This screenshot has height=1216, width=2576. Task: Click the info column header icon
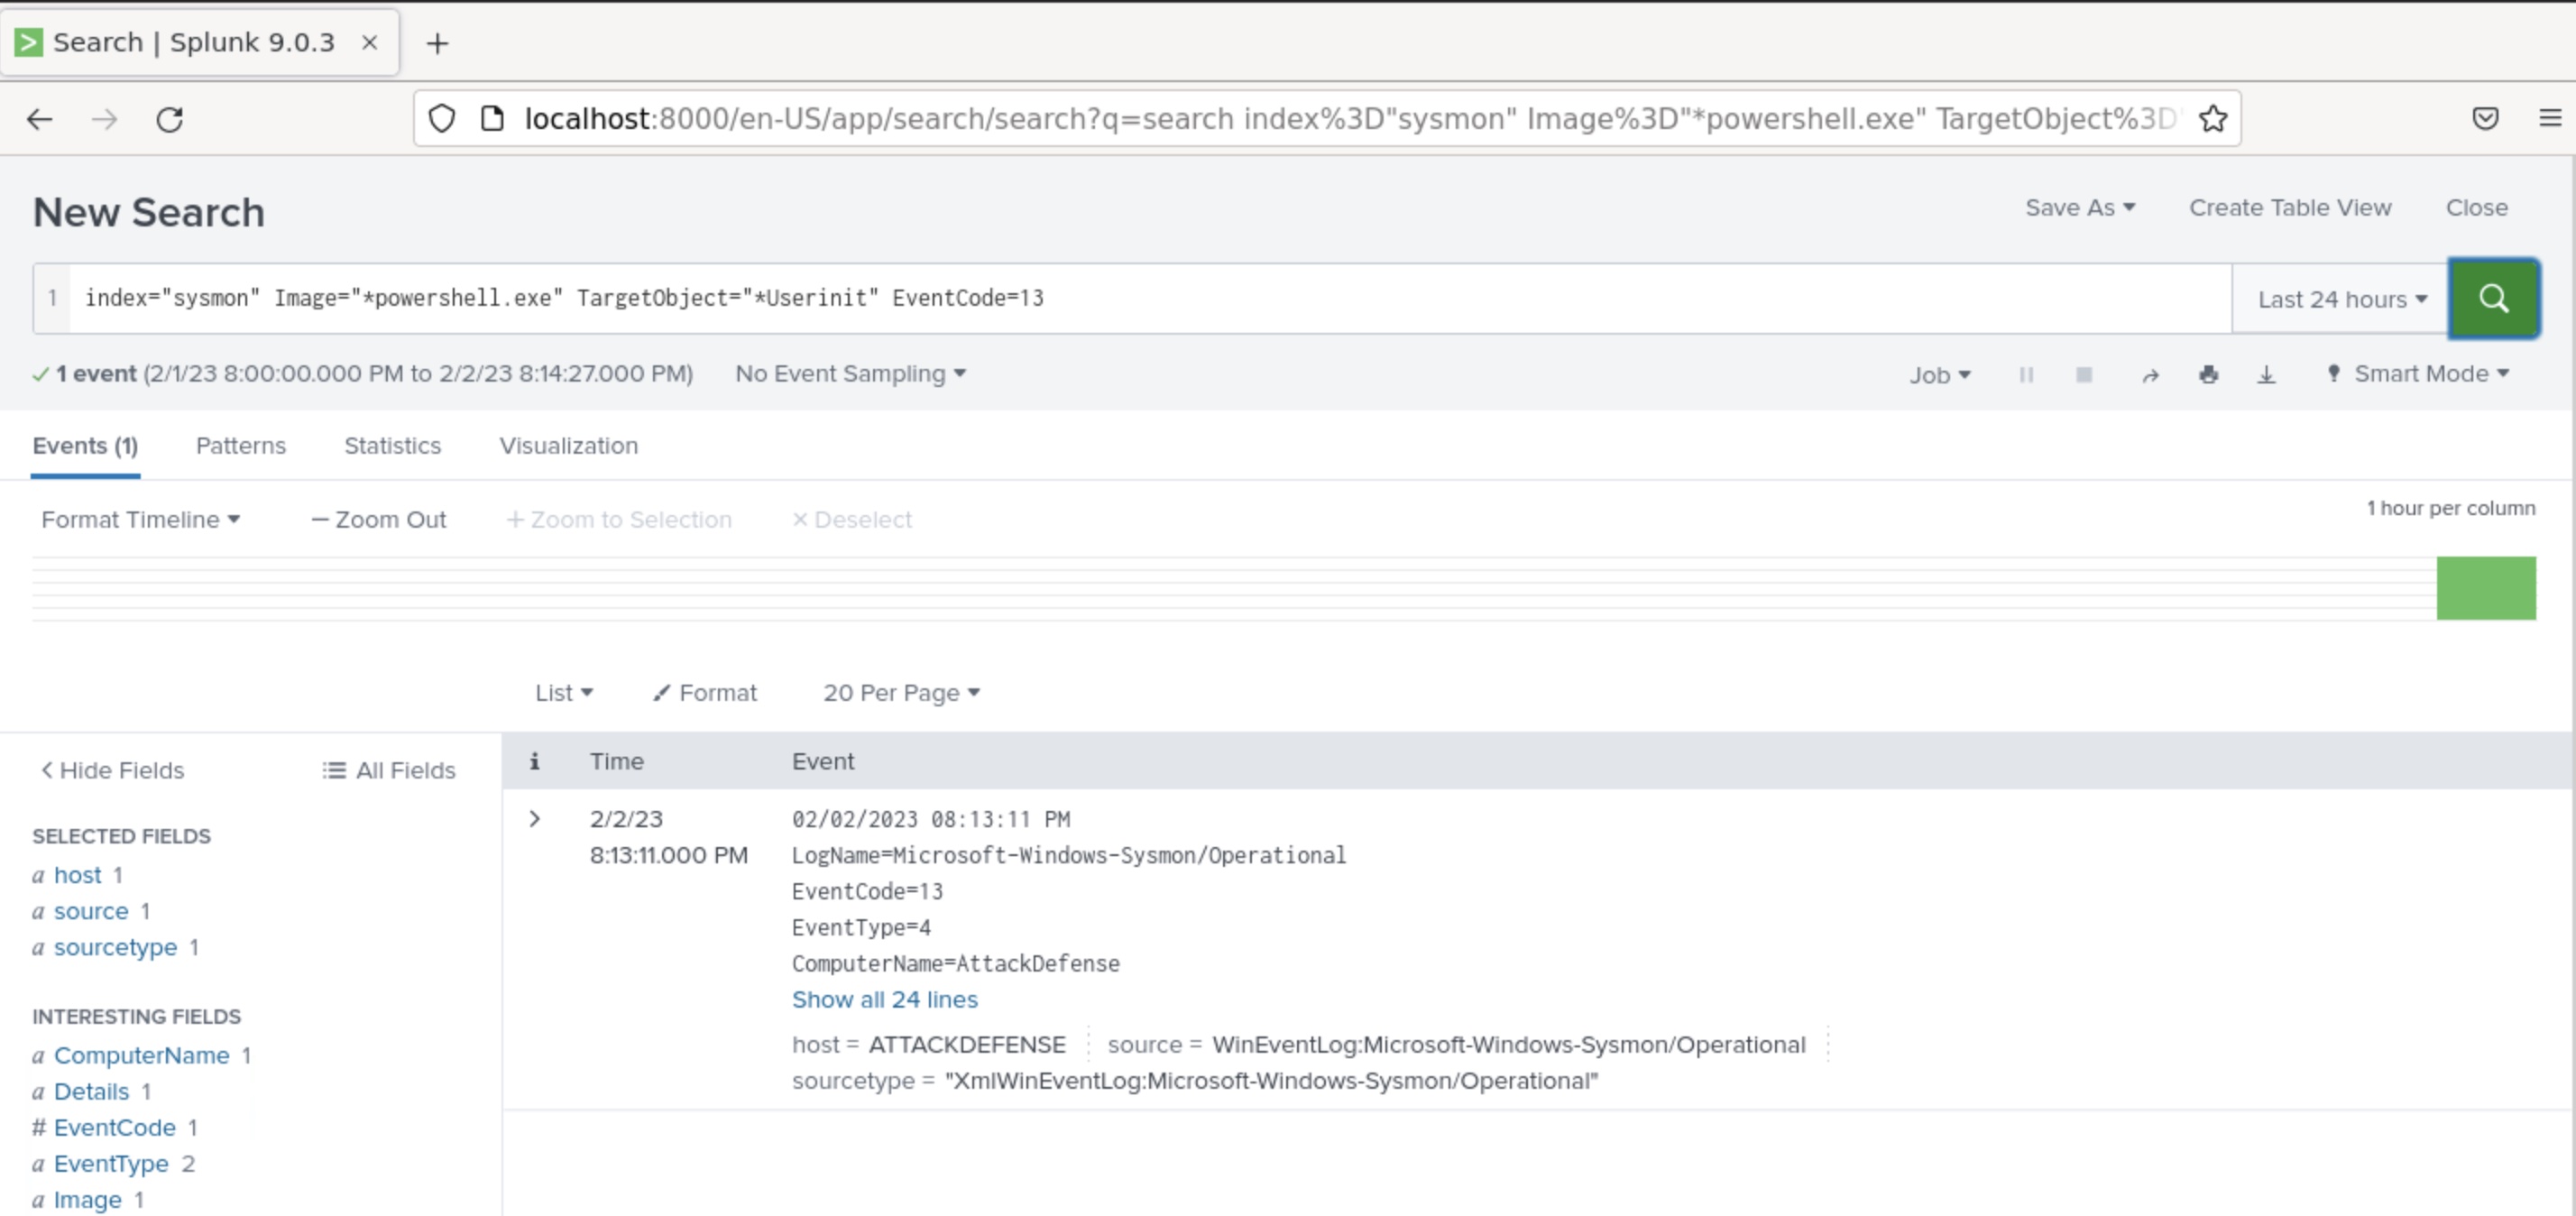click(535, 761)
